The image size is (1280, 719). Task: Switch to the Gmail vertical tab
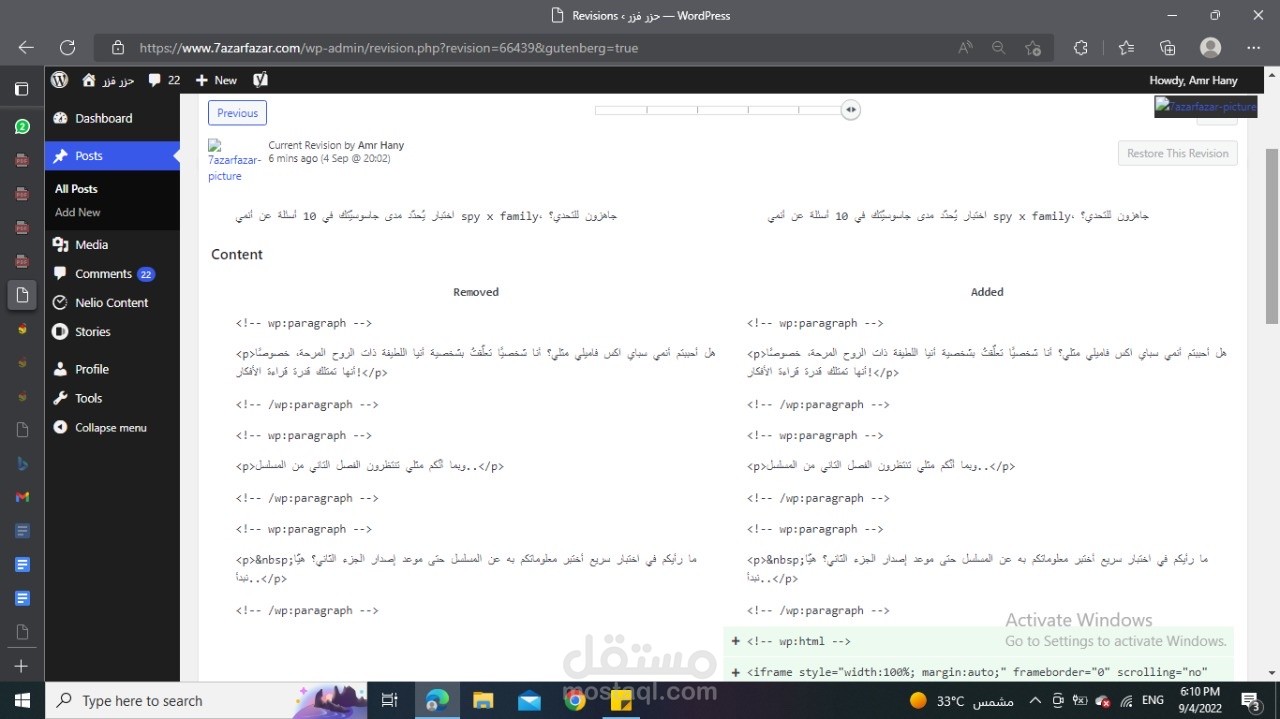[x=21, y=497]
